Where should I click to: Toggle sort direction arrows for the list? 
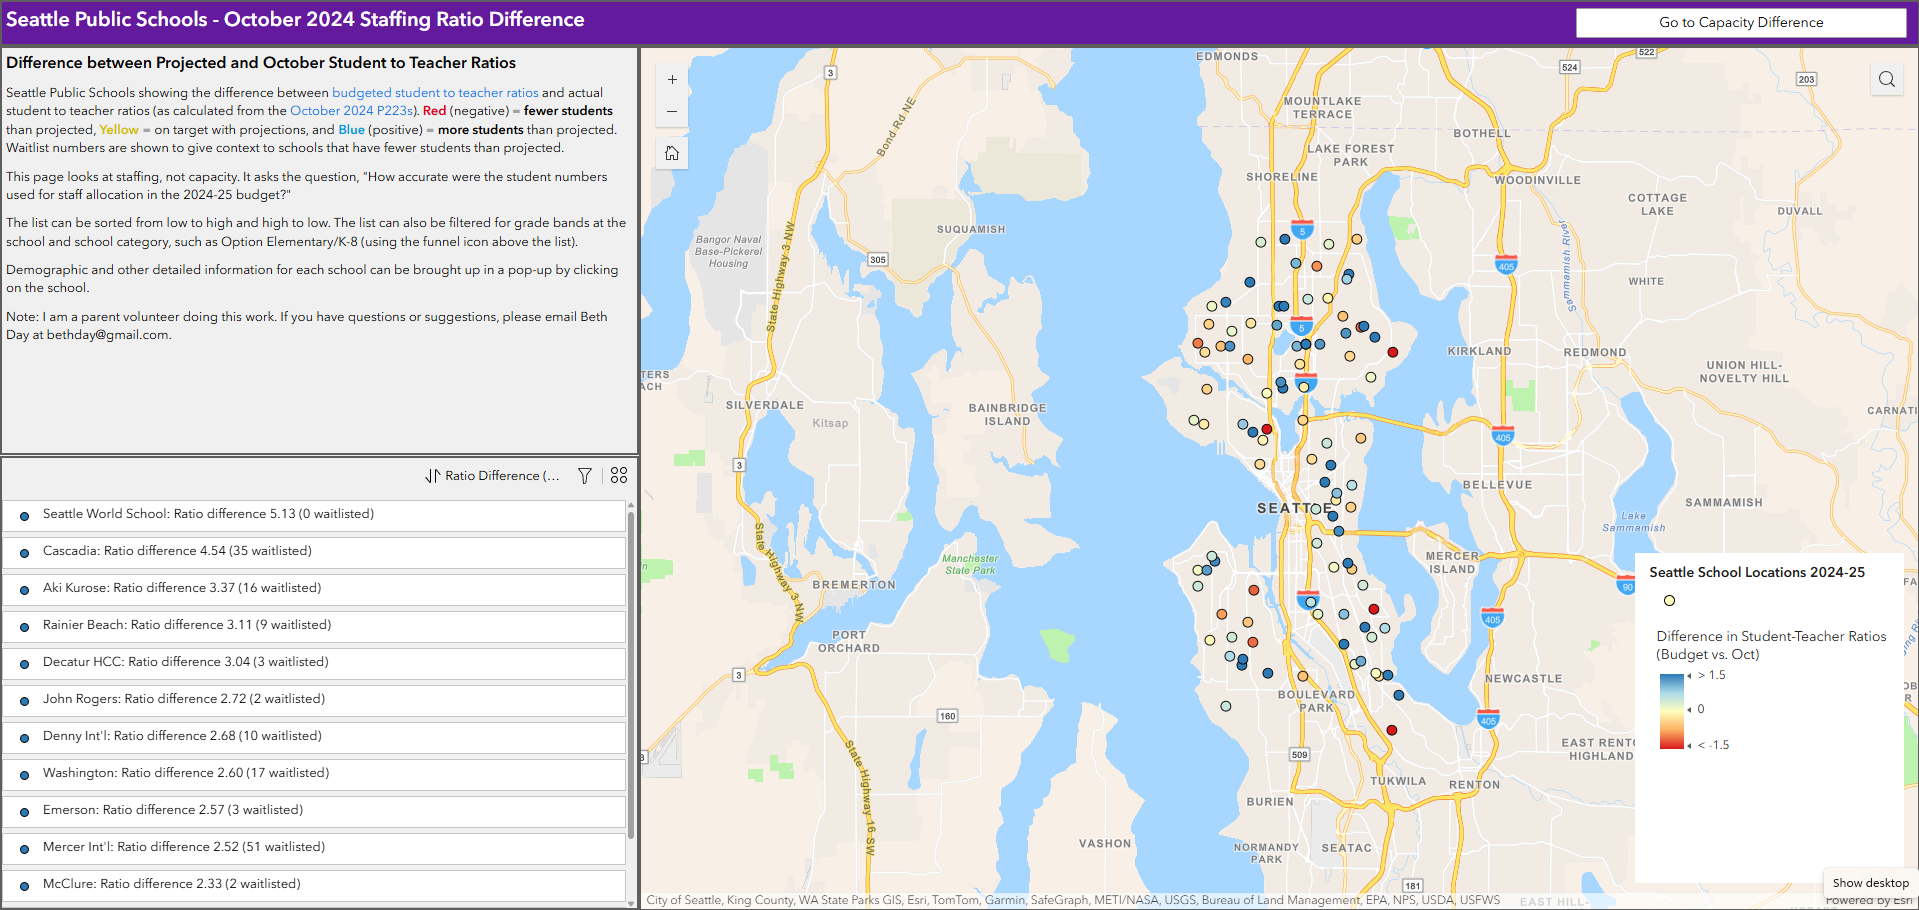tap(432, 476)
